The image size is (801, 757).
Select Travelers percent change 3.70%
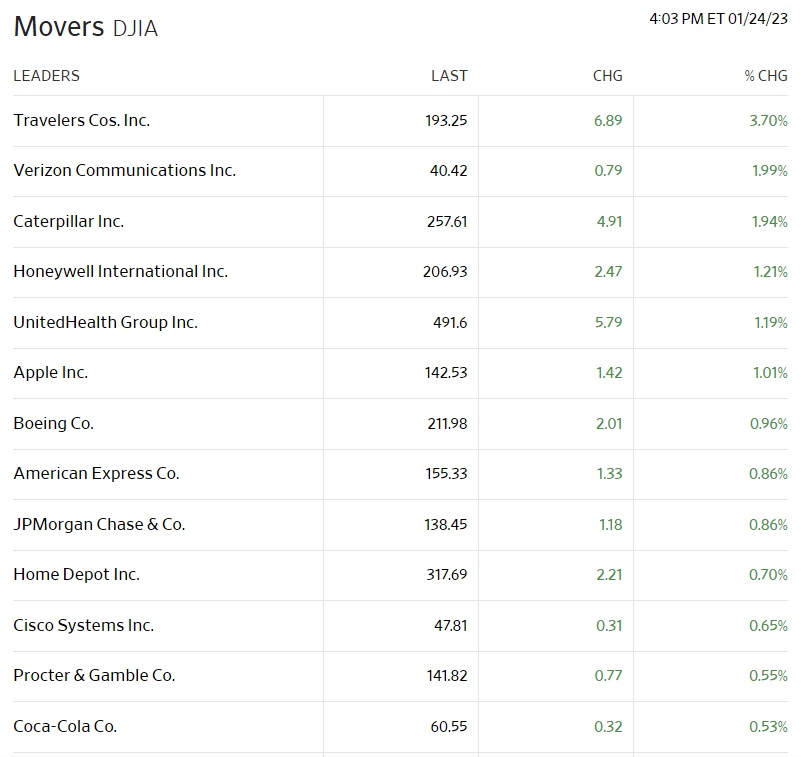[768, 121]
